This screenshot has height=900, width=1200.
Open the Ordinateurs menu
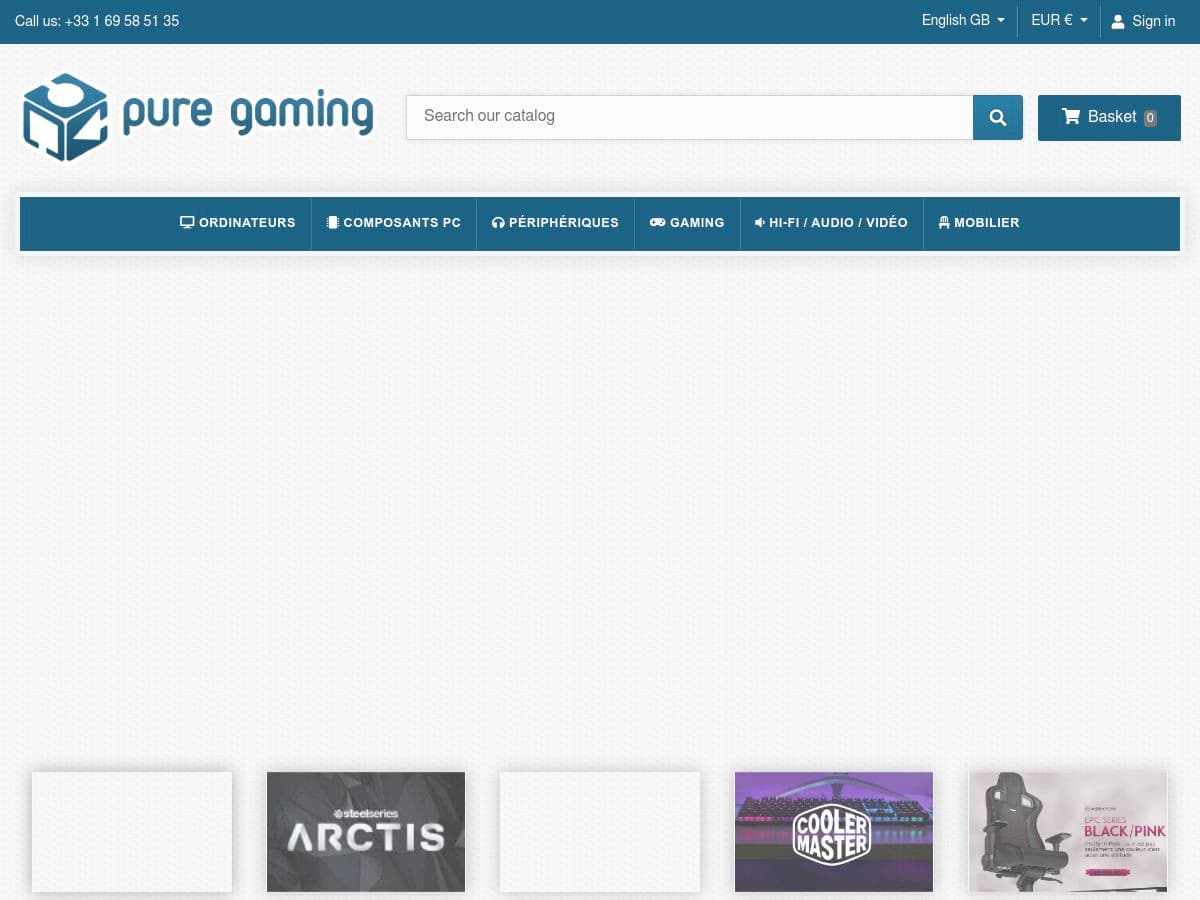238,223
